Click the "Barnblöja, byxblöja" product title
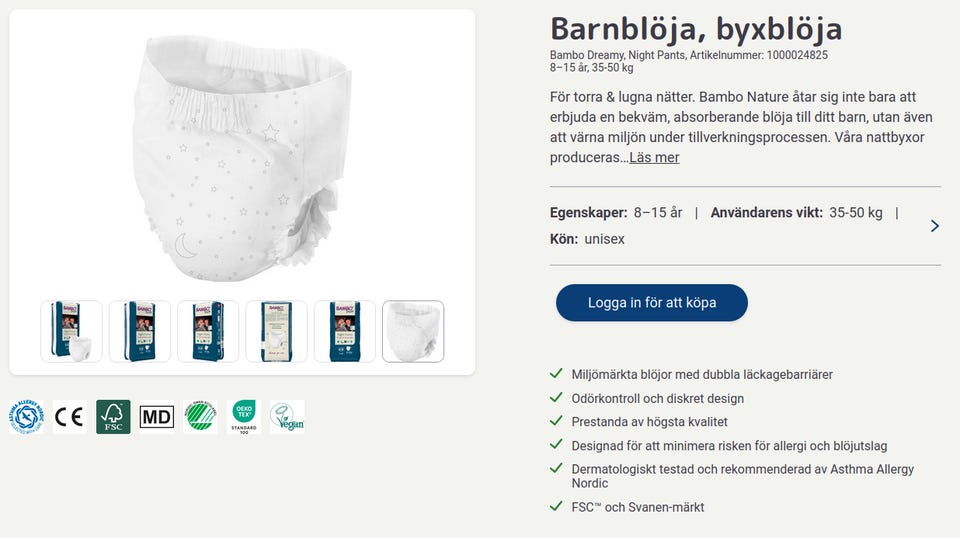Image resolution: width=960 pixels, height=538 pixels. pyautogui.click(x=696, y=29)
